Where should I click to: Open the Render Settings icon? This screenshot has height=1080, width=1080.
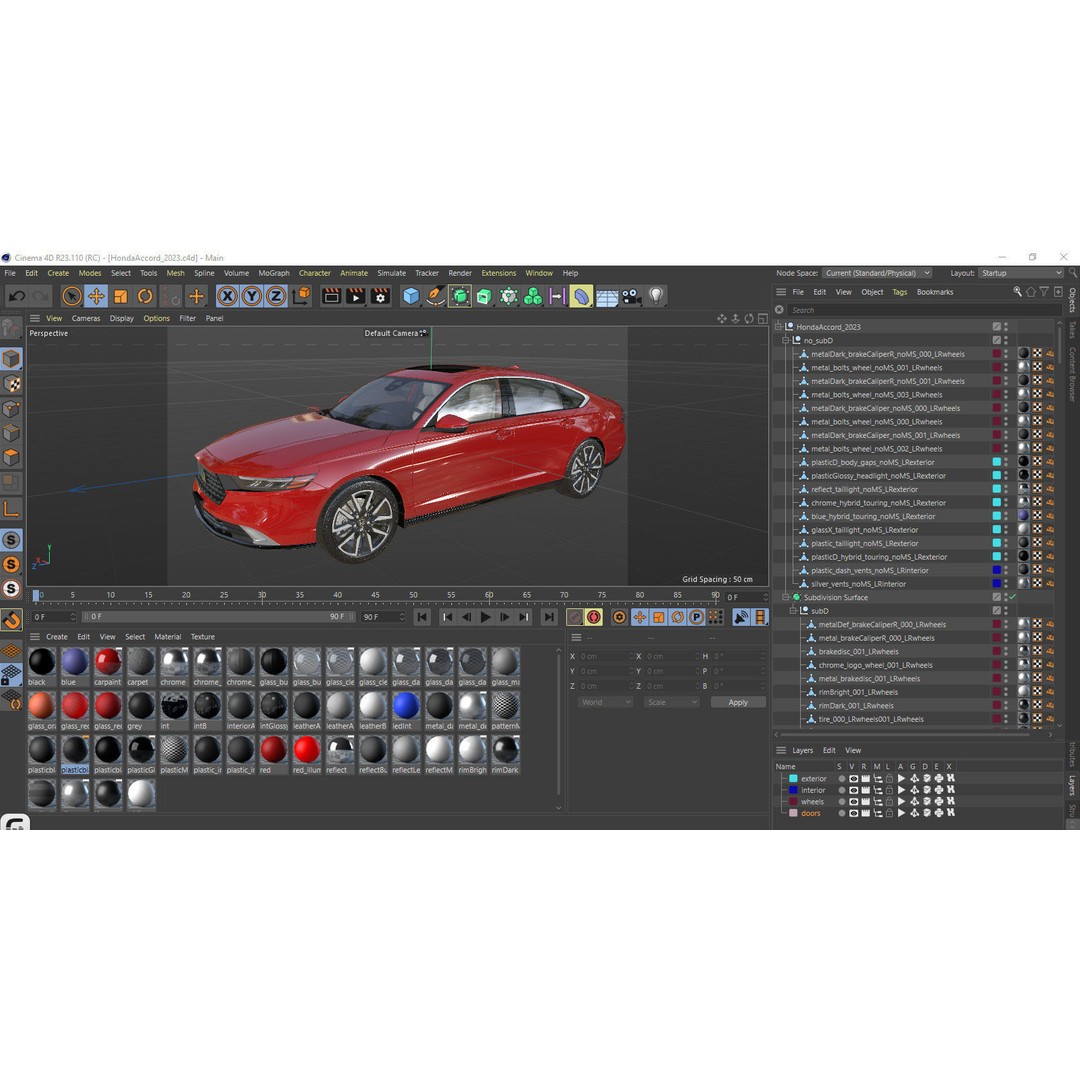tap(381, 296)
